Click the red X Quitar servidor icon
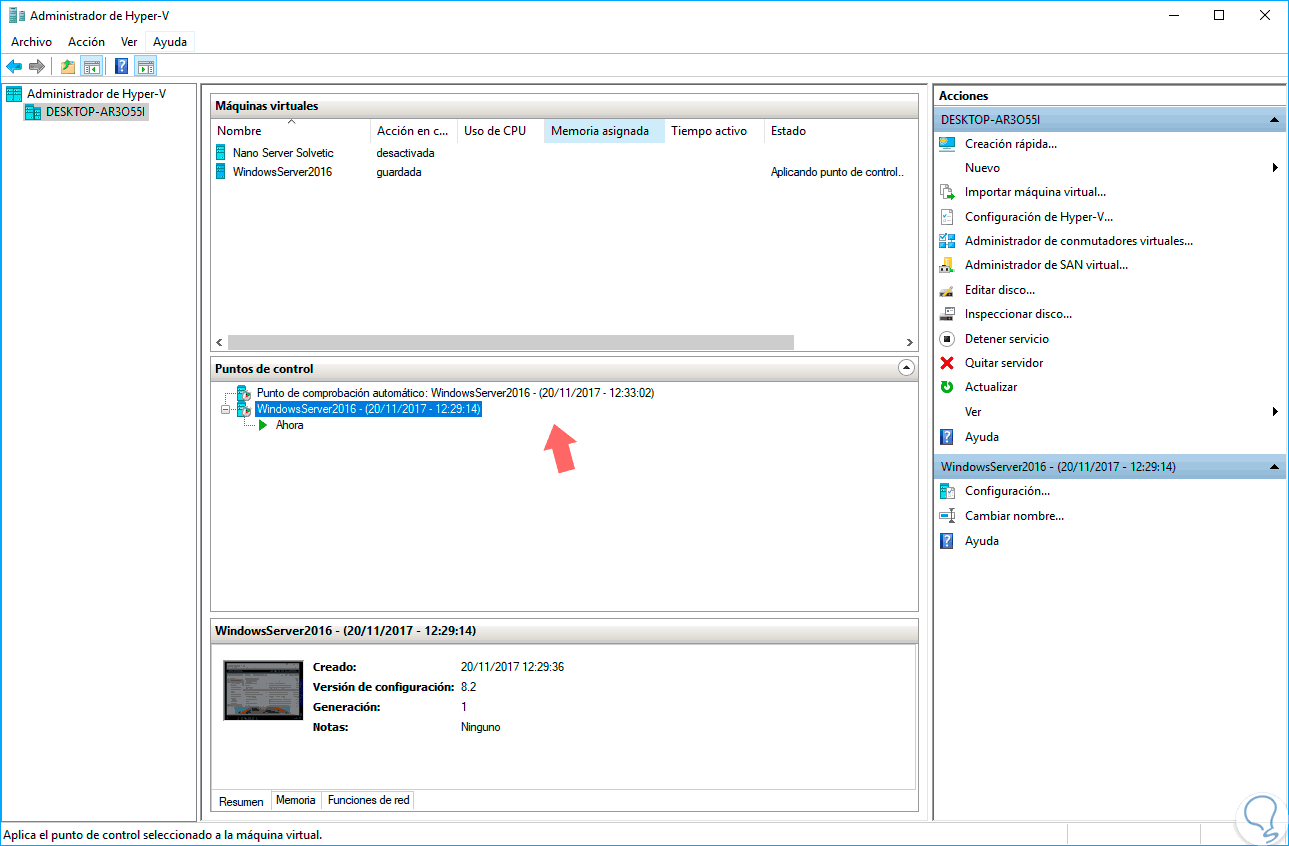 point(947,363)
